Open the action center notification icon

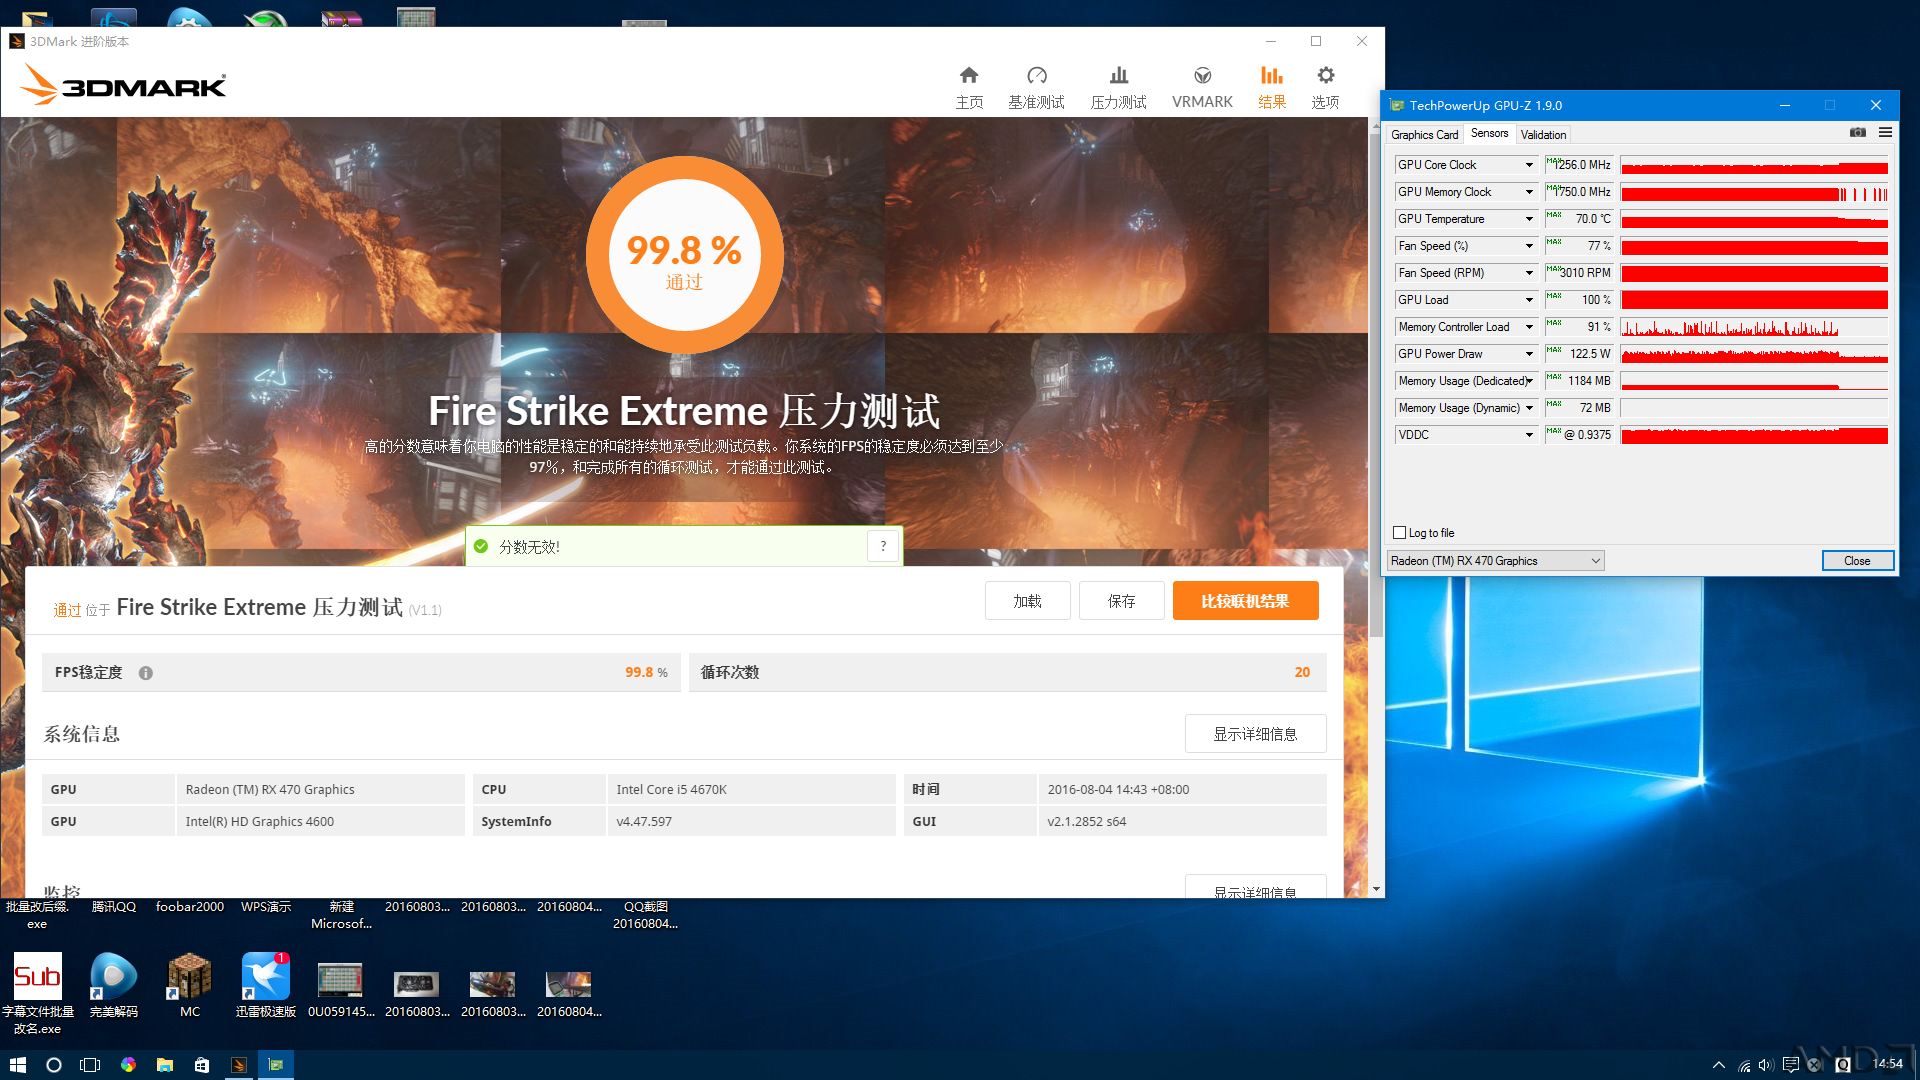[1790, 1065]
